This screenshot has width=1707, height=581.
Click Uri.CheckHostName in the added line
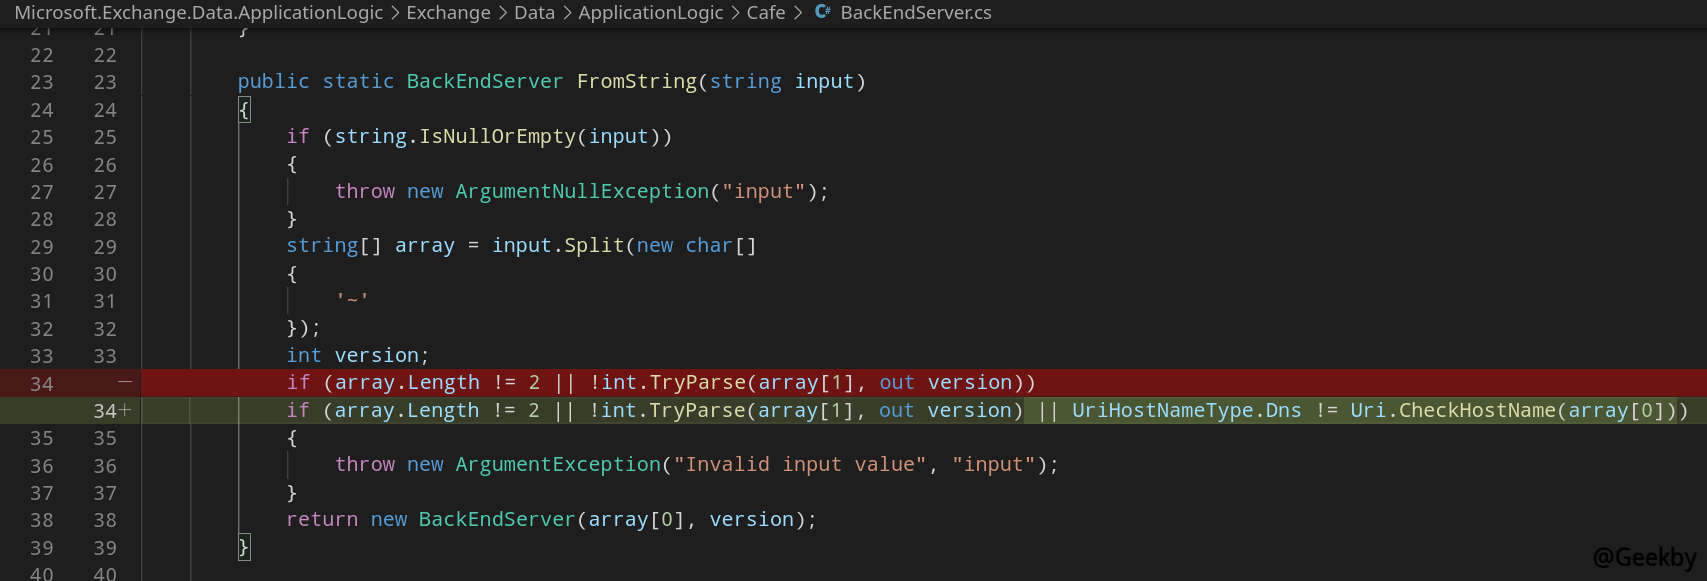click(x=1452, y=411)
